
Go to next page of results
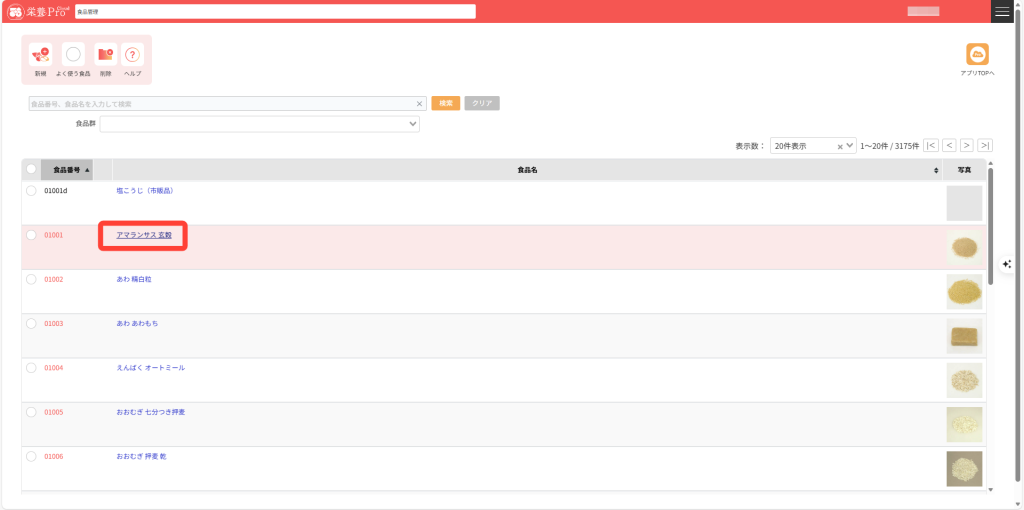pos(966,145)
